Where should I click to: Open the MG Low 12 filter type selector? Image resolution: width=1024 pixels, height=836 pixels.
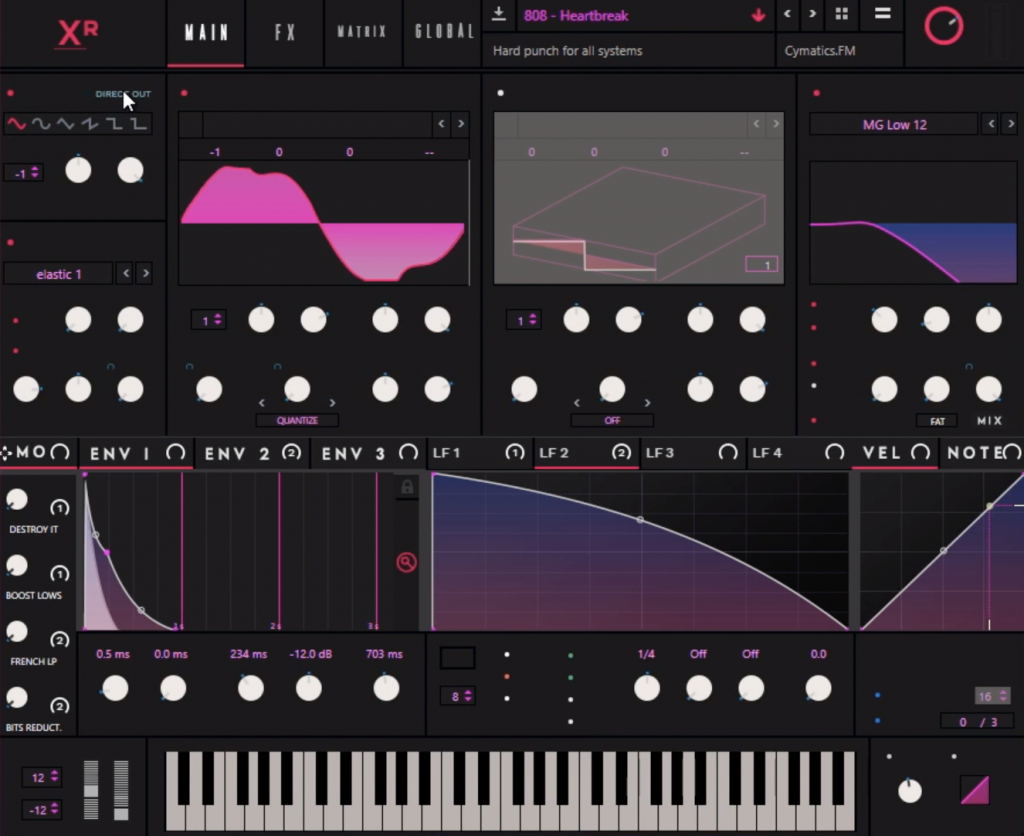893,125
